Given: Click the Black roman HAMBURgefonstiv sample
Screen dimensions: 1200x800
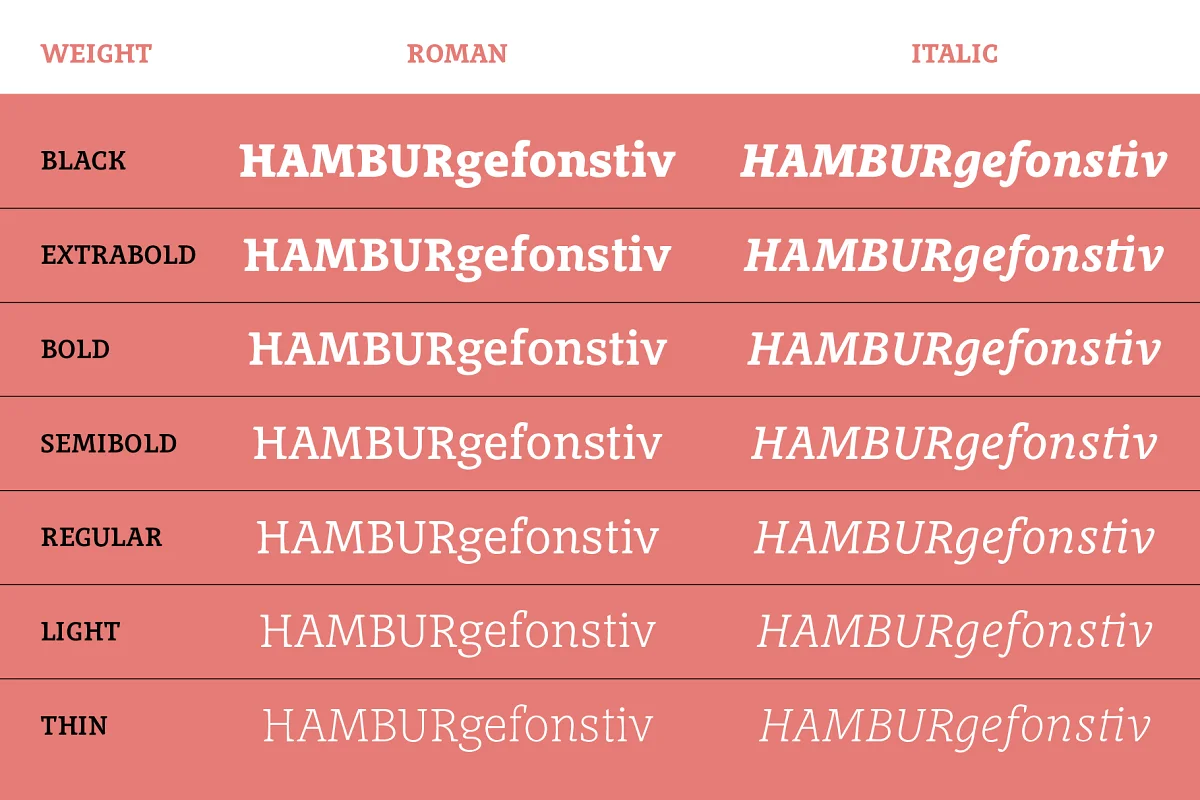Looking at the screenshot, I should point(457,163).
